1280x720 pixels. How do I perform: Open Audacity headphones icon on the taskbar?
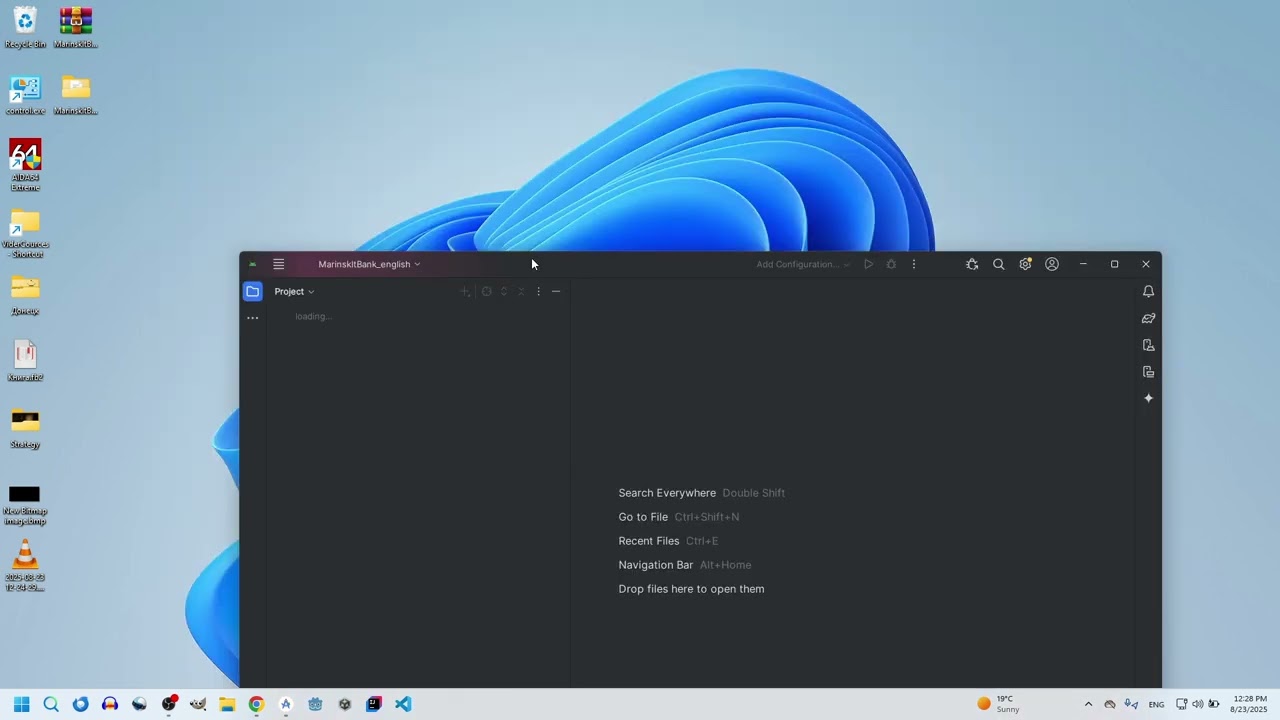(110, 704)
